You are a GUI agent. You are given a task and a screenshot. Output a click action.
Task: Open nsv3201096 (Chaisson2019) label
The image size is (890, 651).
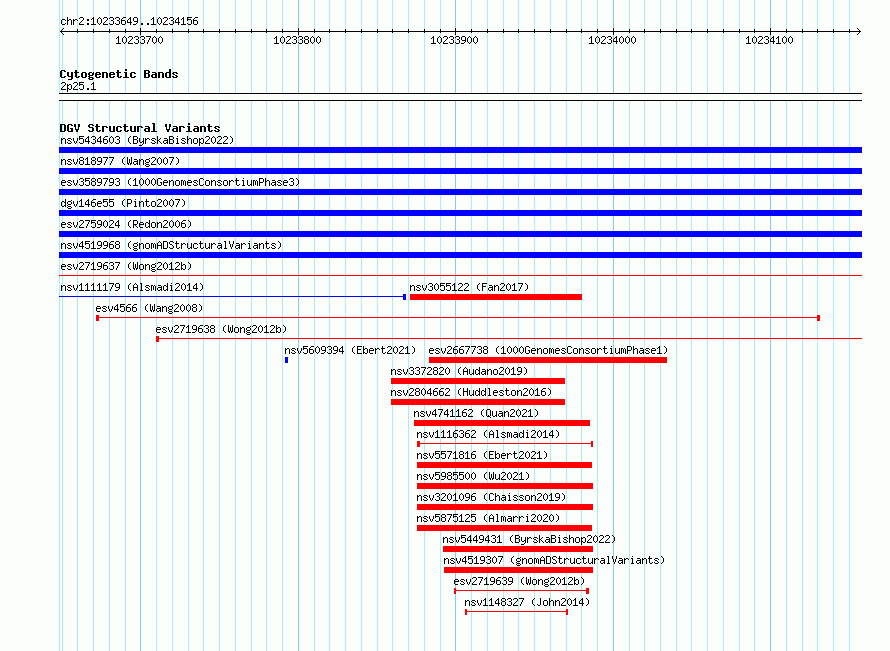pos(491,497)
